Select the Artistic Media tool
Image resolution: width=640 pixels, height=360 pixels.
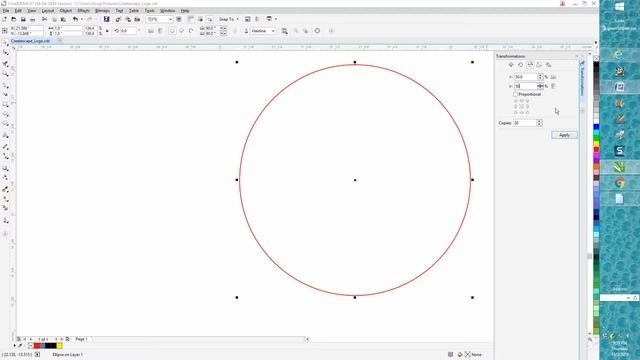pyautogui.click(x=5, y=94)
